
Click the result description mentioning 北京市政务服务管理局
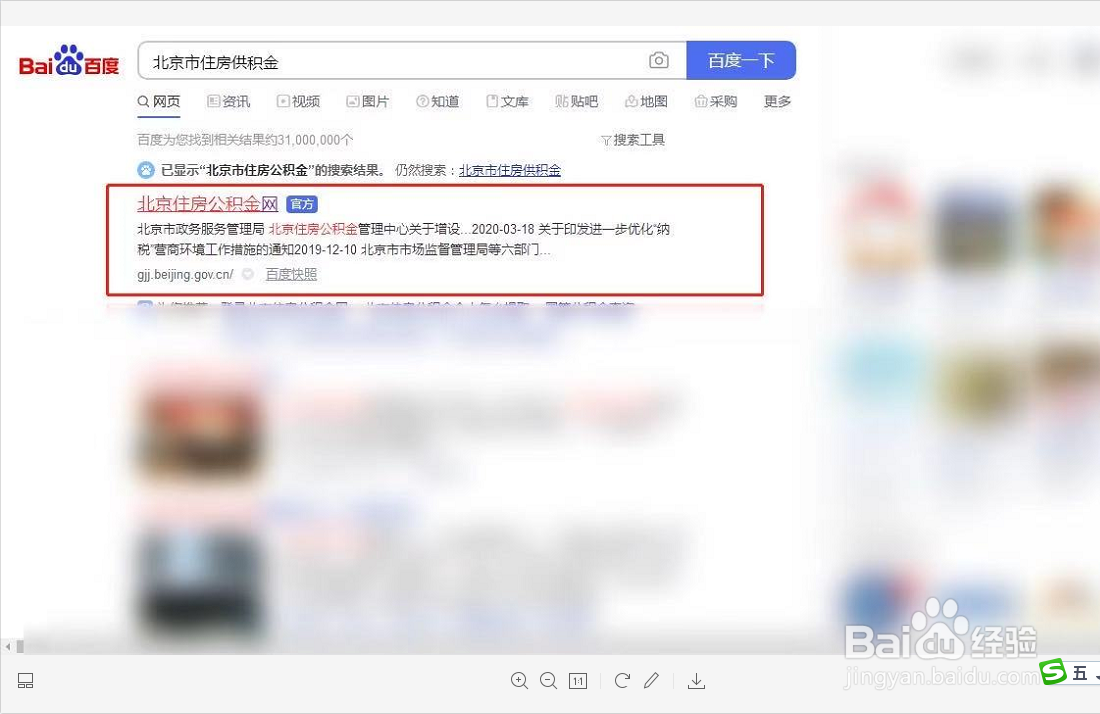(403, 239)
